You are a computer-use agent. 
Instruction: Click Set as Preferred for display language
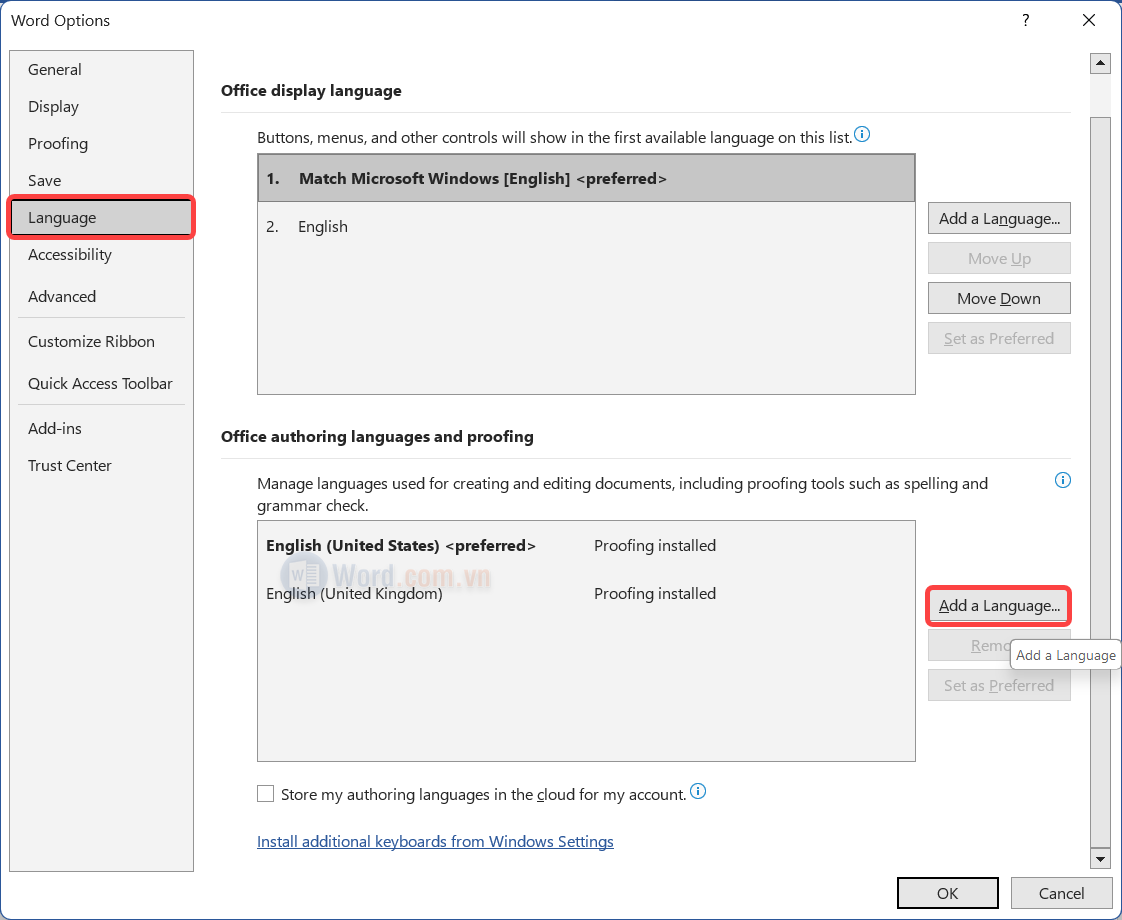coord(999,338)
